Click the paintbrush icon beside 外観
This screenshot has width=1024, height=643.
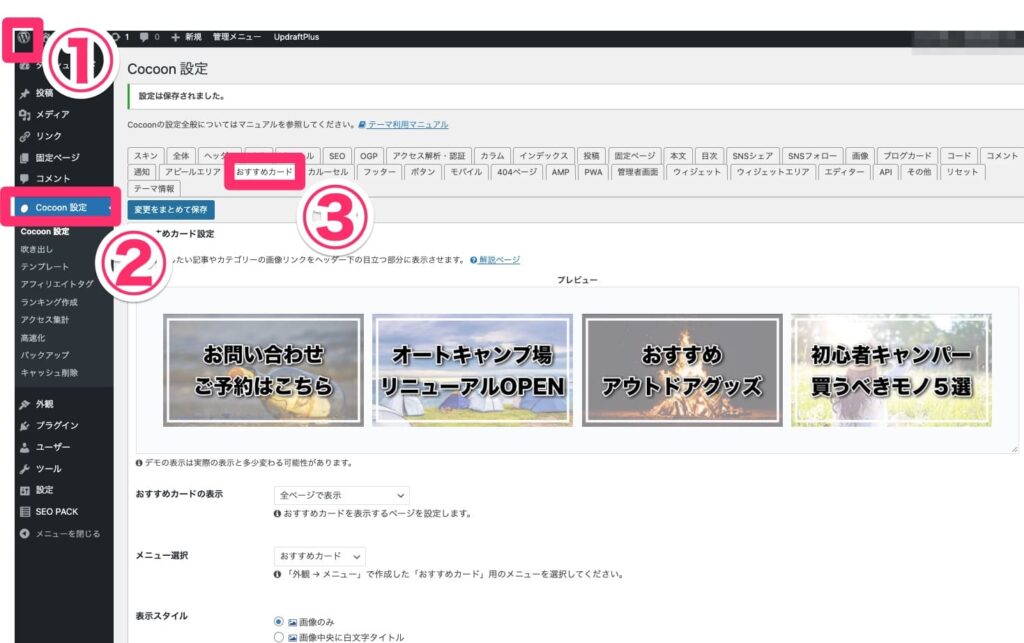pyautogui.click(x=25, y=404)
